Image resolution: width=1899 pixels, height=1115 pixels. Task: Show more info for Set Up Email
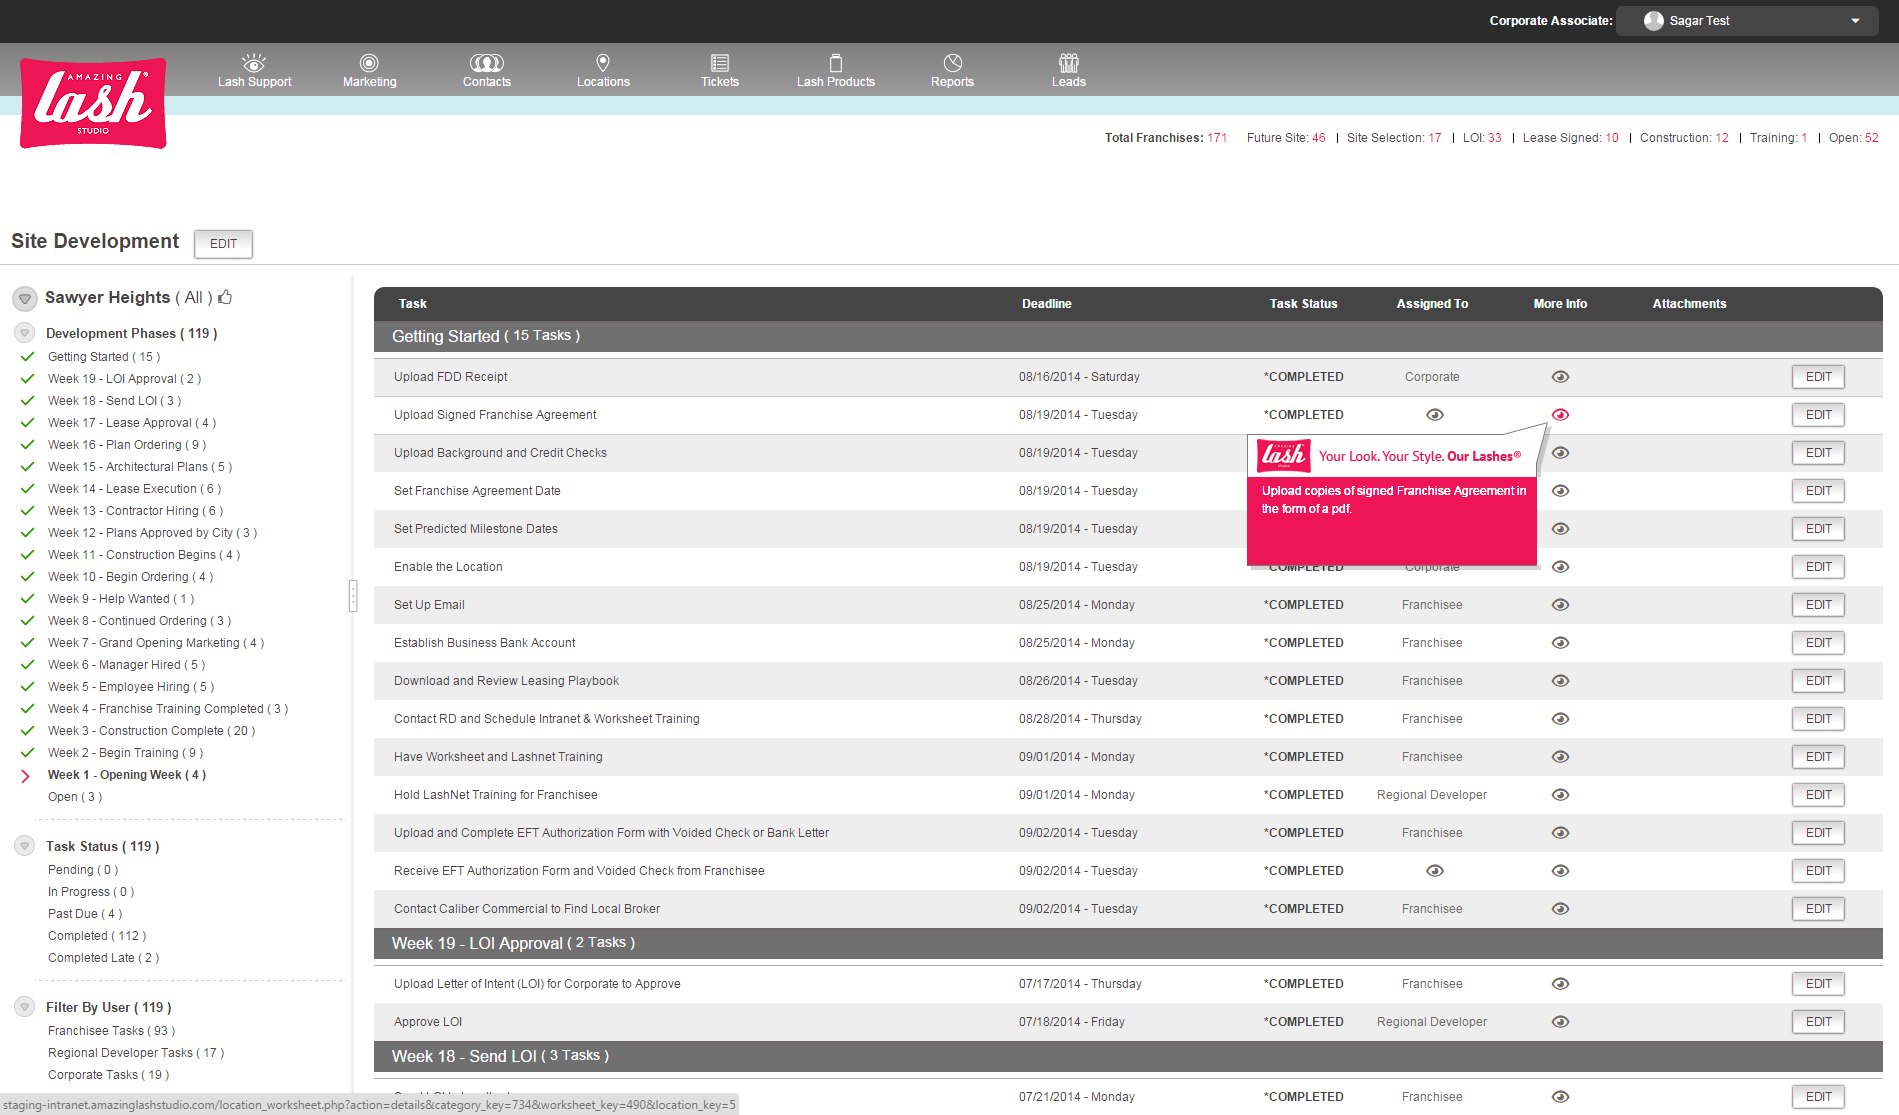[x=1560, y=605]
